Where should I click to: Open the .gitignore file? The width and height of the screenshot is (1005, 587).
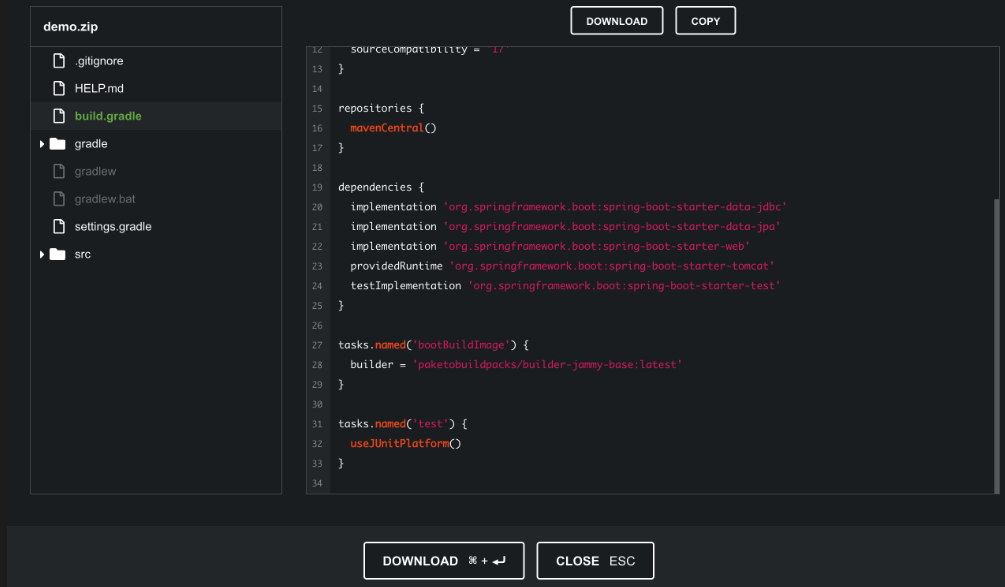pyautogui.click(x=99, y=61)
